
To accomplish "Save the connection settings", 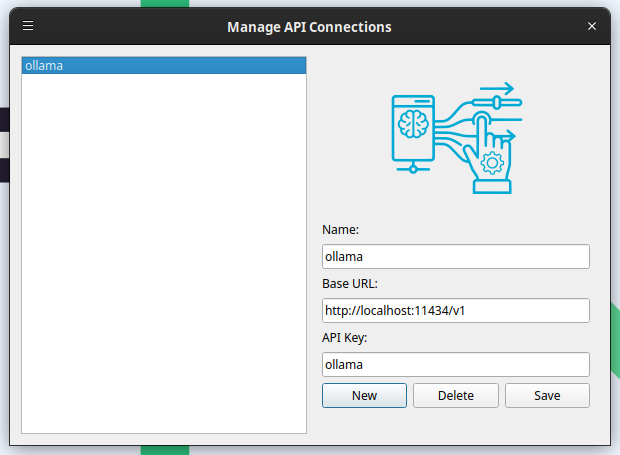I will 547,395.
